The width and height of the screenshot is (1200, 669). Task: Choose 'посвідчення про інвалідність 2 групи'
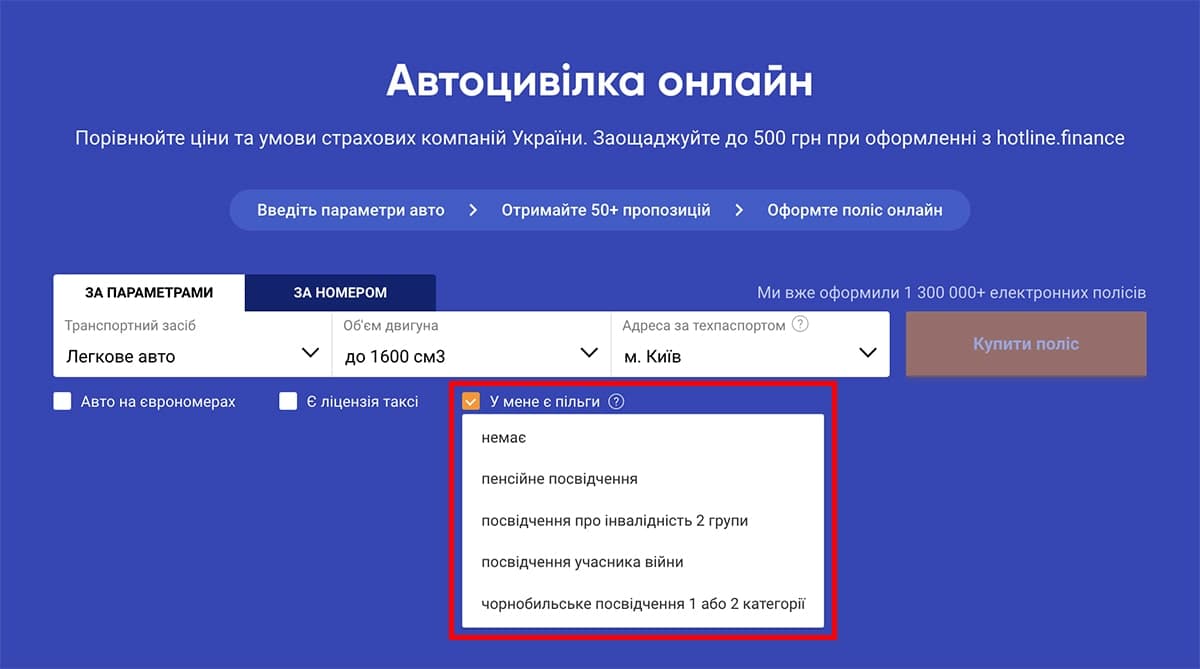coord(643,521)
